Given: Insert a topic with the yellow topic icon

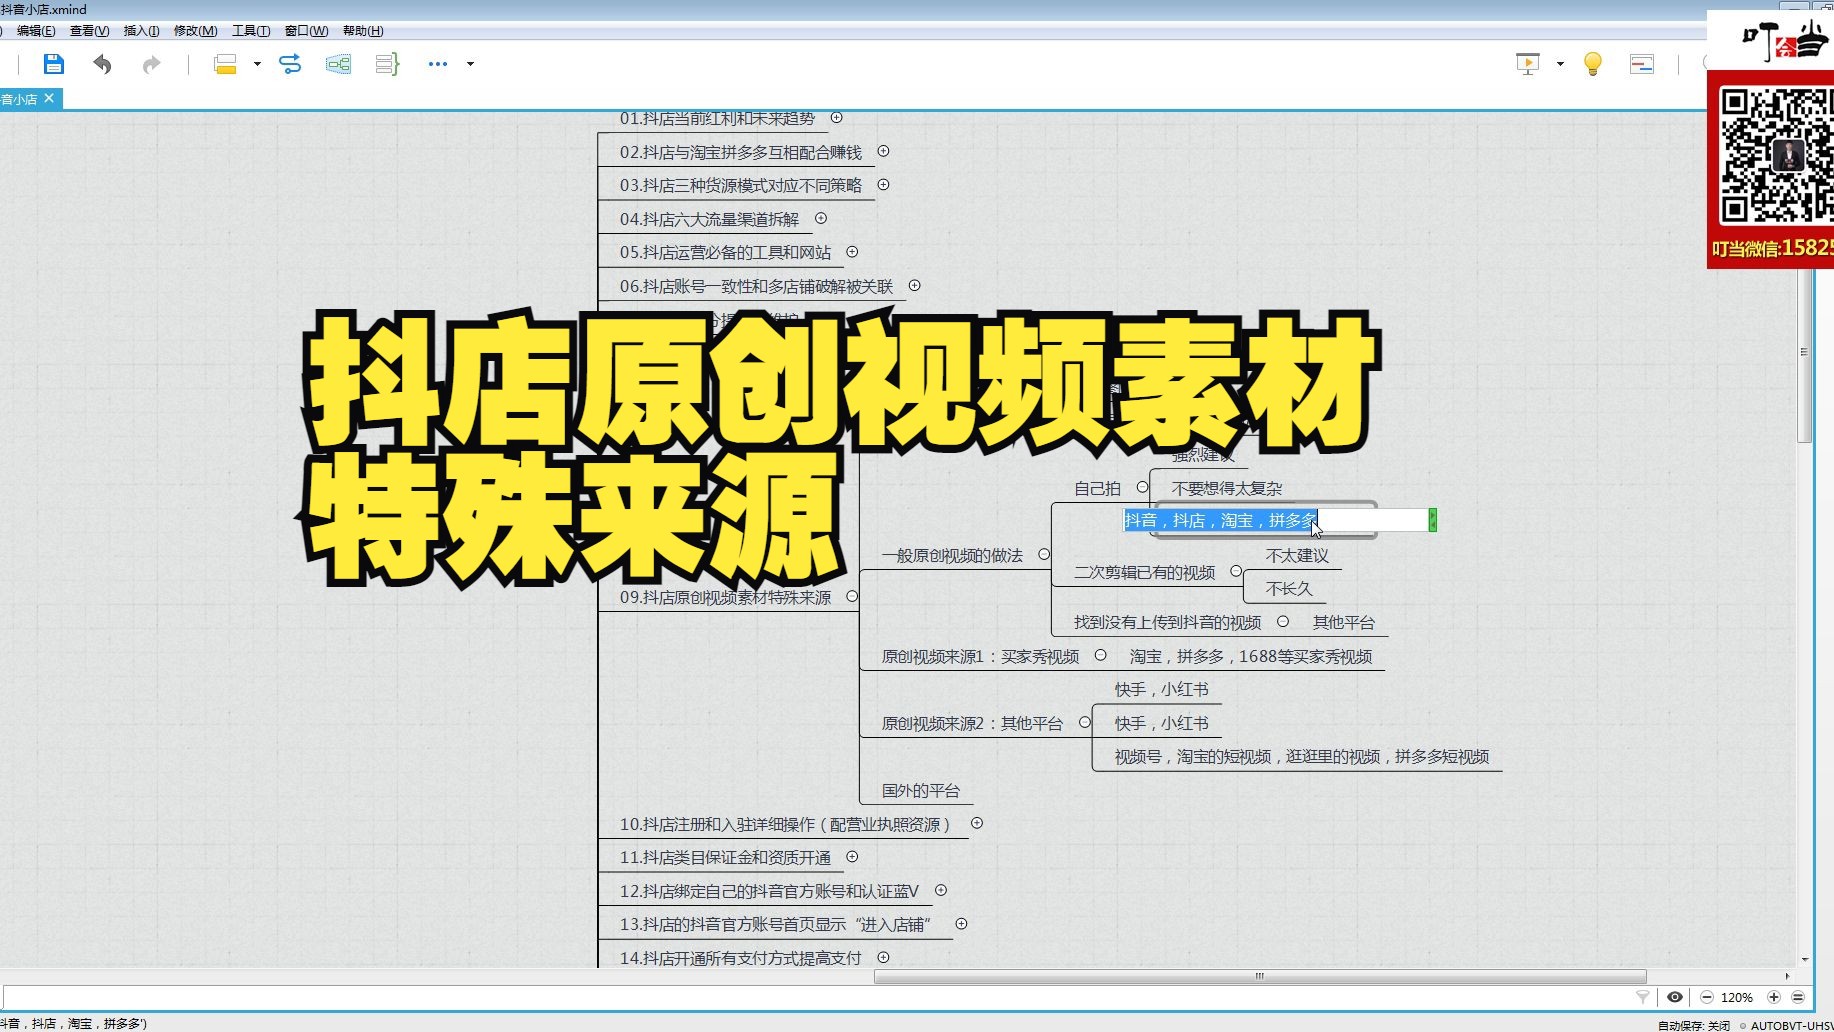Looking at the screenshot, I should coord(225,64).
